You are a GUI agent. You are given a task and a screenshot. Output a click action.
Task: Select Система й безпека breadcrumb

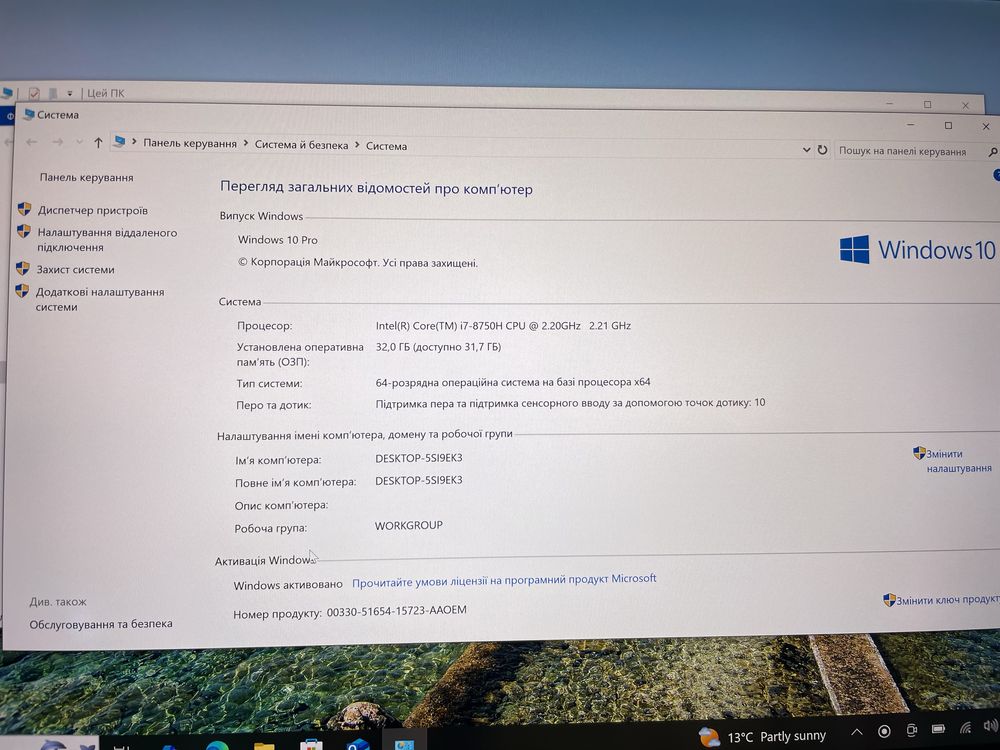301,145
